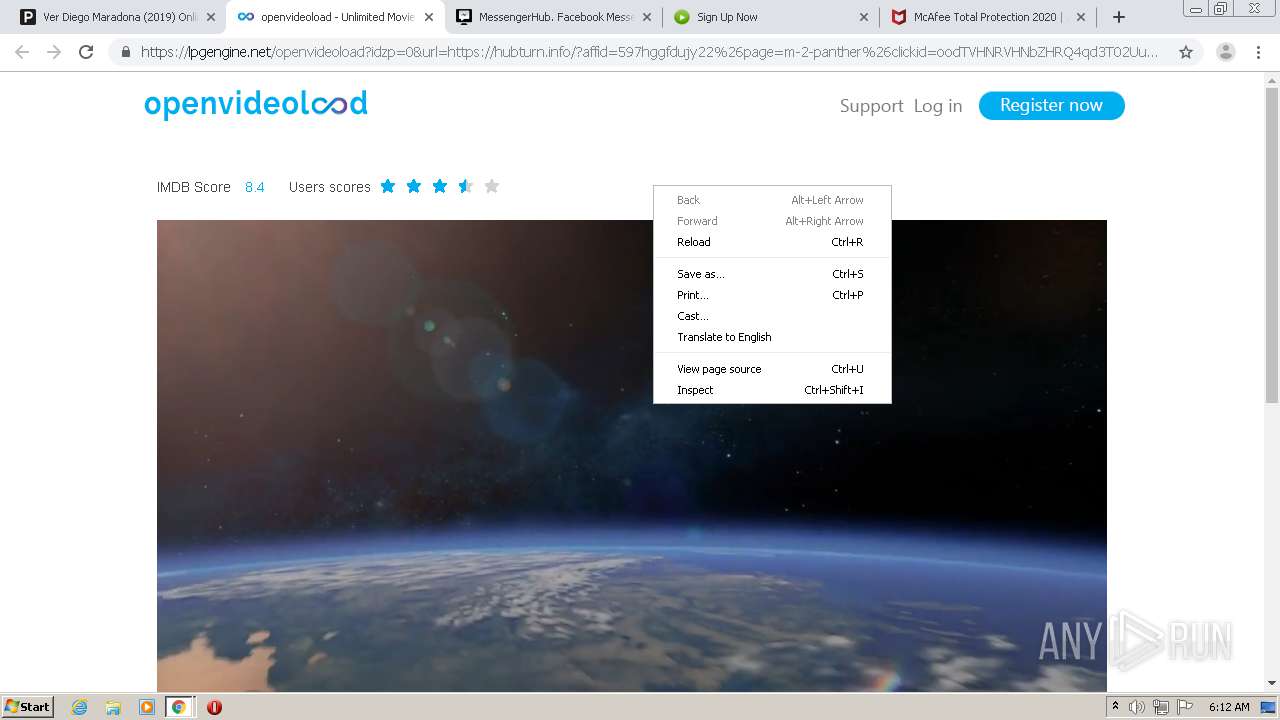
Task: Choose Reload from the context menu
Action: click(x=772, y=242)
